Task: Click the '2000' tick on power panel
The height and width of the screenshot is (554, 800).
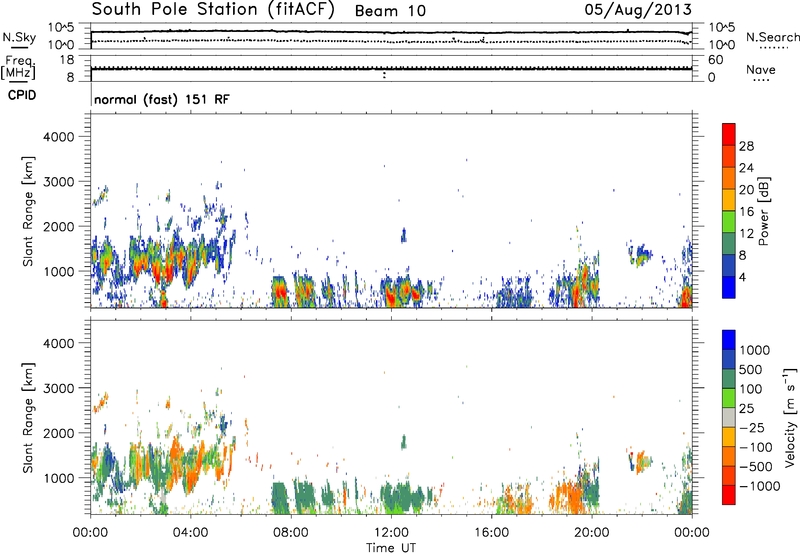Action: (59, 226)
